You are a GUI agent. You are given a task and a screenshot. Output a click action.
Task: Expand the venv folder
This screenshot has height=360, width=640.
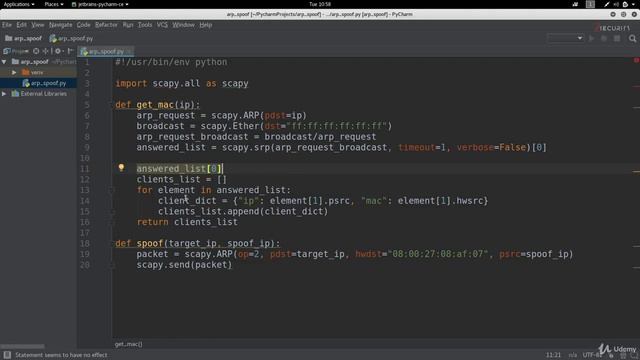(x=14, y=72)
